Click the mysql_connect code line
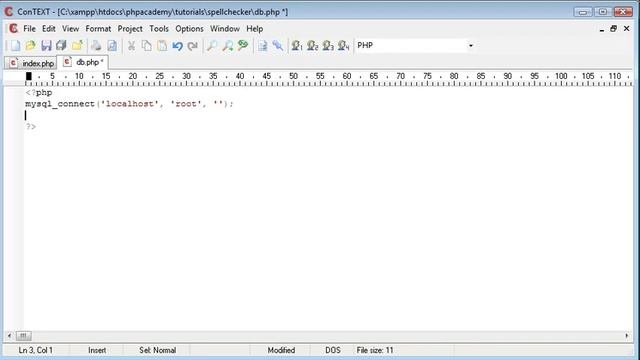Image resolution: width=640 pixels, height=360 pixels. [129, 104]
